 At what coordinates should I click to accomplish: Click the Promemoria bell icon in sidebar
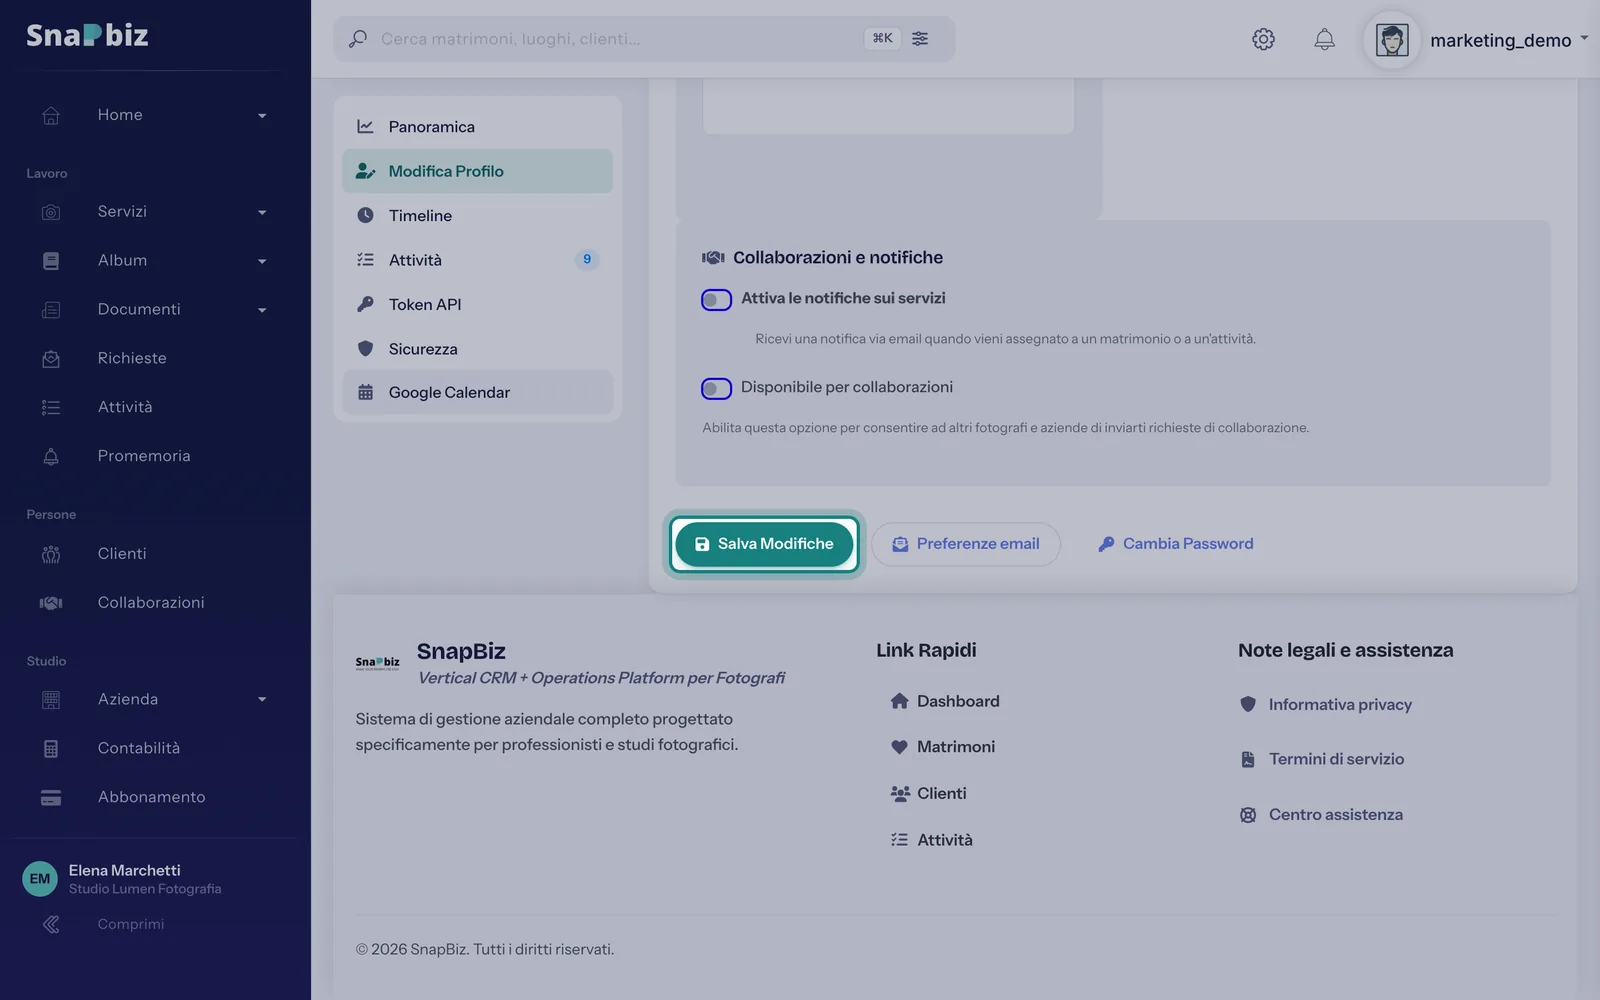51,456
